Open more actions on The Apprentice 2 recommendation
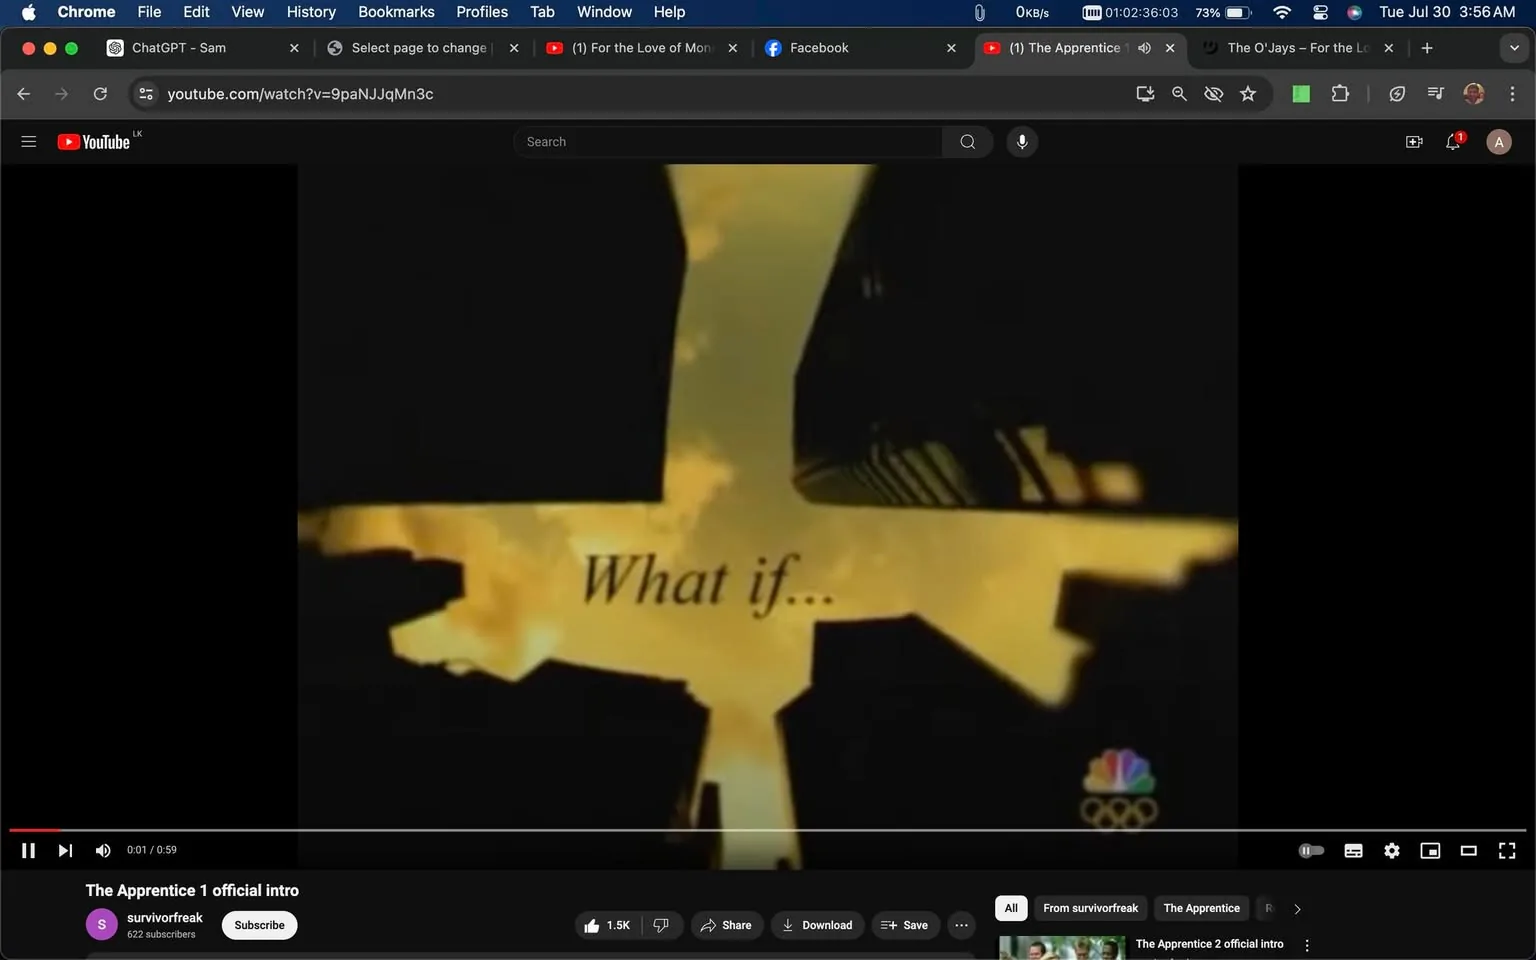The image size is (1536, 960). (x=1306, y=944)
